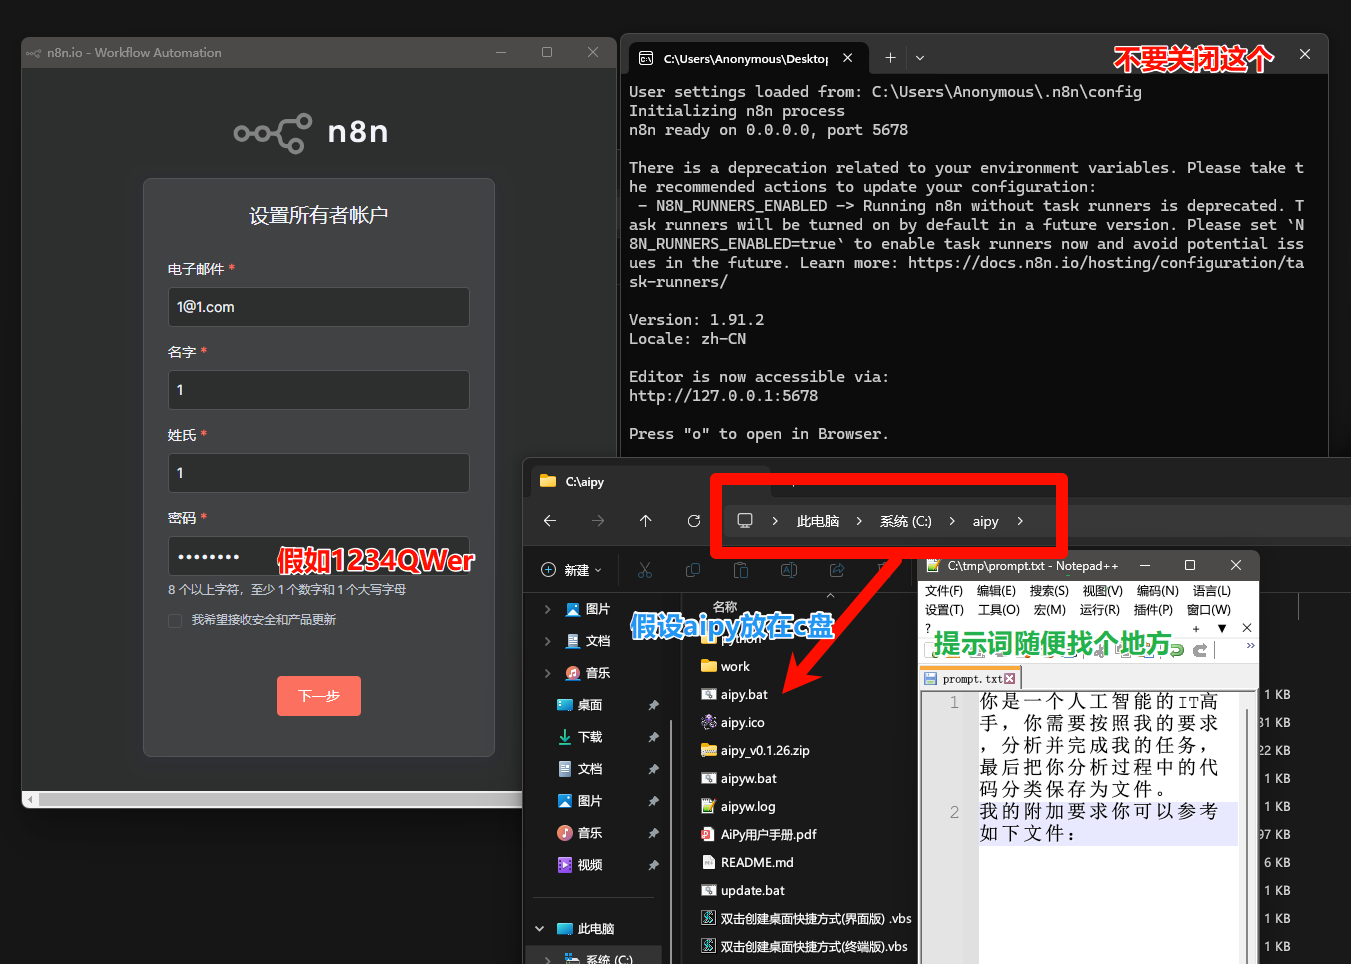The width and height of the screenshot is (1351, 964).
Task: Open the 搜索(S) menu in Notepad++
Action: tap(1049, 591)
